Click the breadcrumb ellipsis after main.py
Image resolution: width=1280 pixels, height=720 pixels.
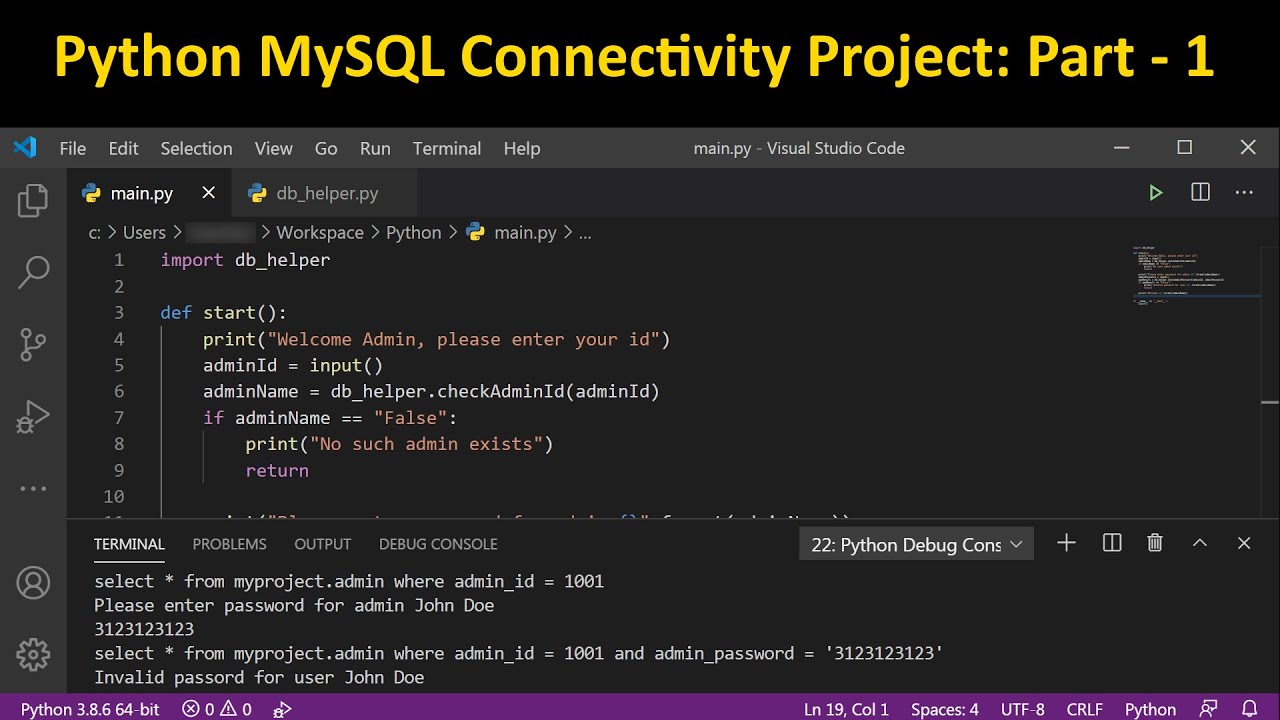pos(585,232)
